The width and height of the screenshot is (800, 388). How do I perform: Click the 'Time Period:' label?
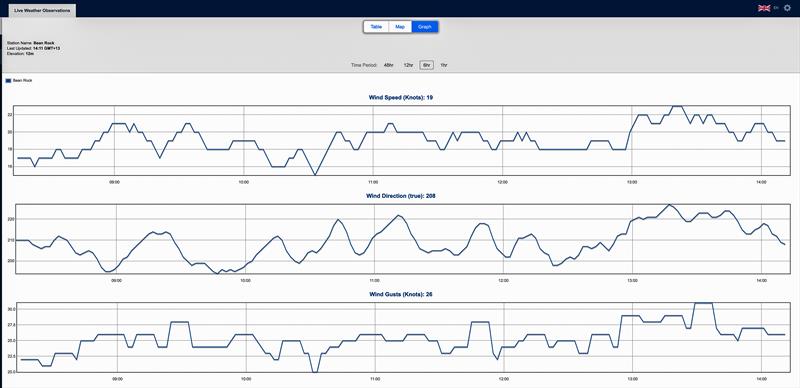(364, 65)
